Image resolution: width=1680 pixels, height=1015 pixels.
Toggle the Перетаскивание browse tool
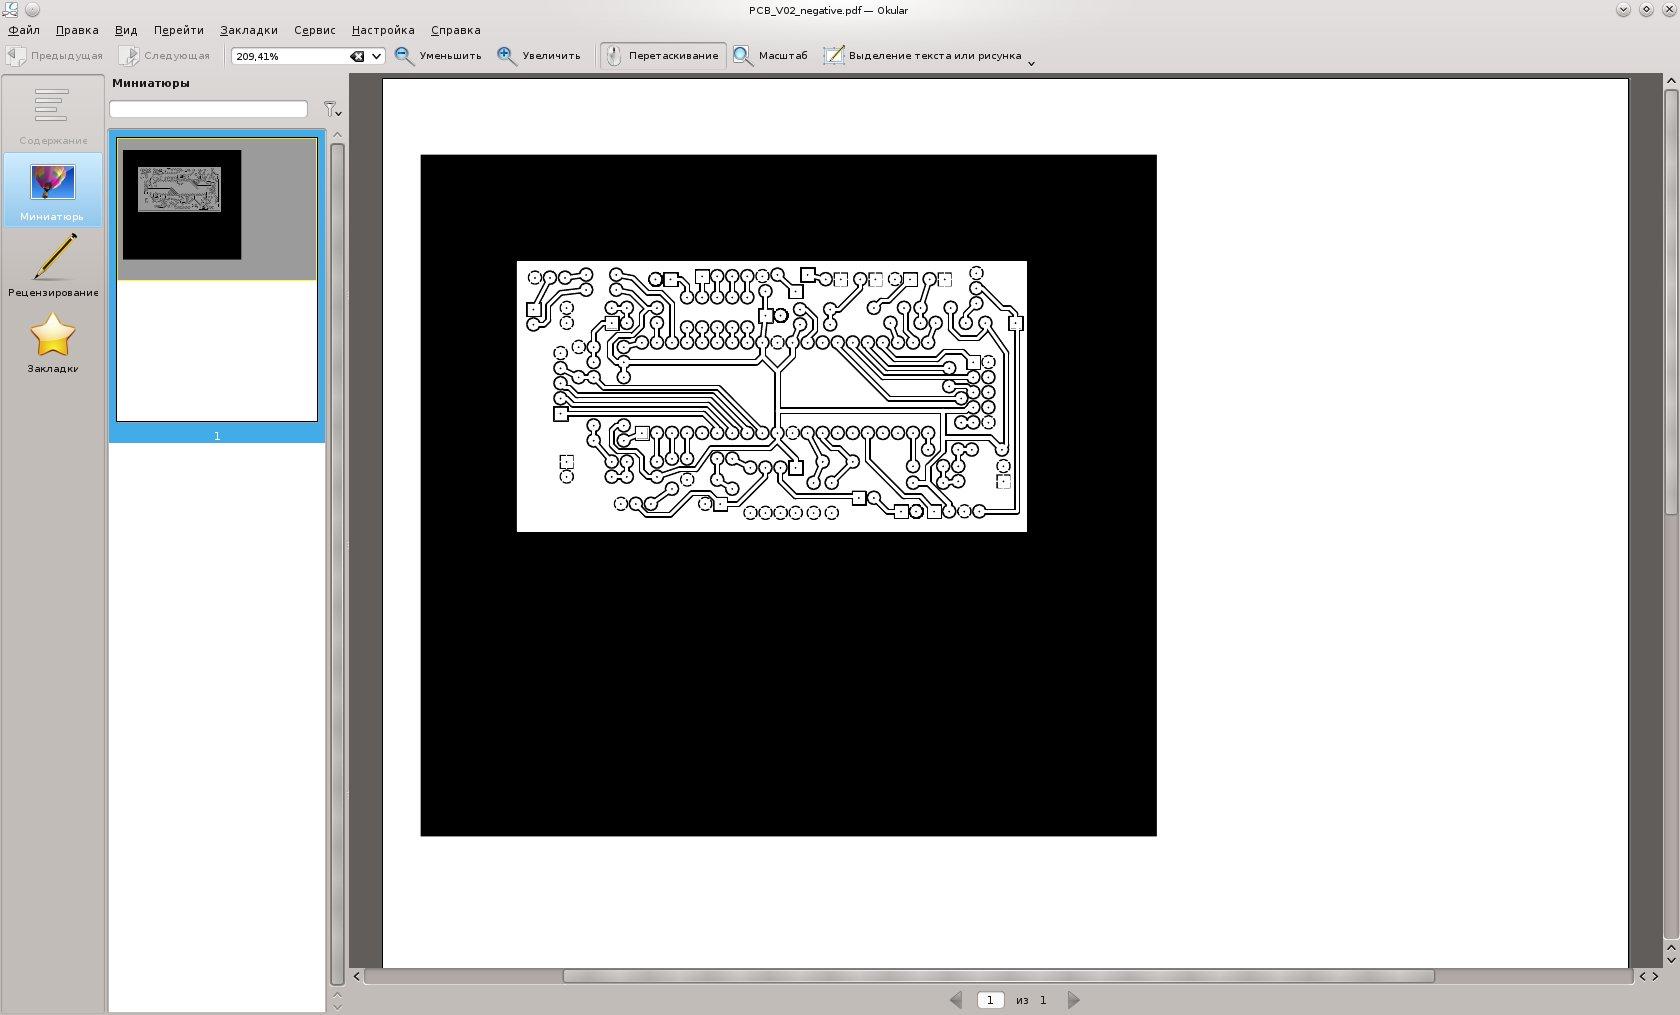pyautogui.click(x=663, y=56)
